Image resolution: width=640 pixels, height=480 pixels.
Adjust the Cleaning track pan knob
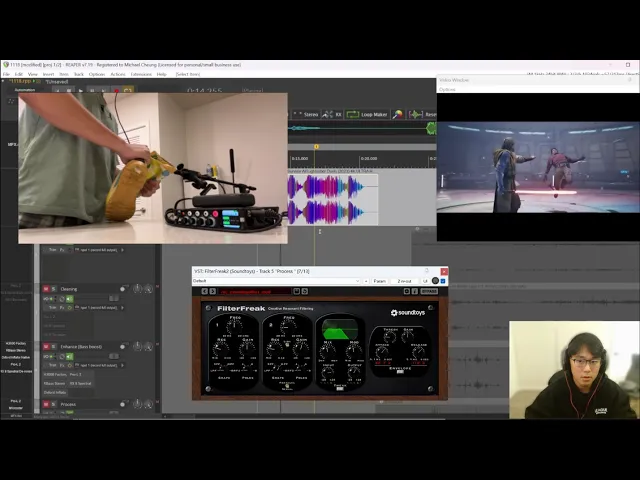tap(149, 289)
